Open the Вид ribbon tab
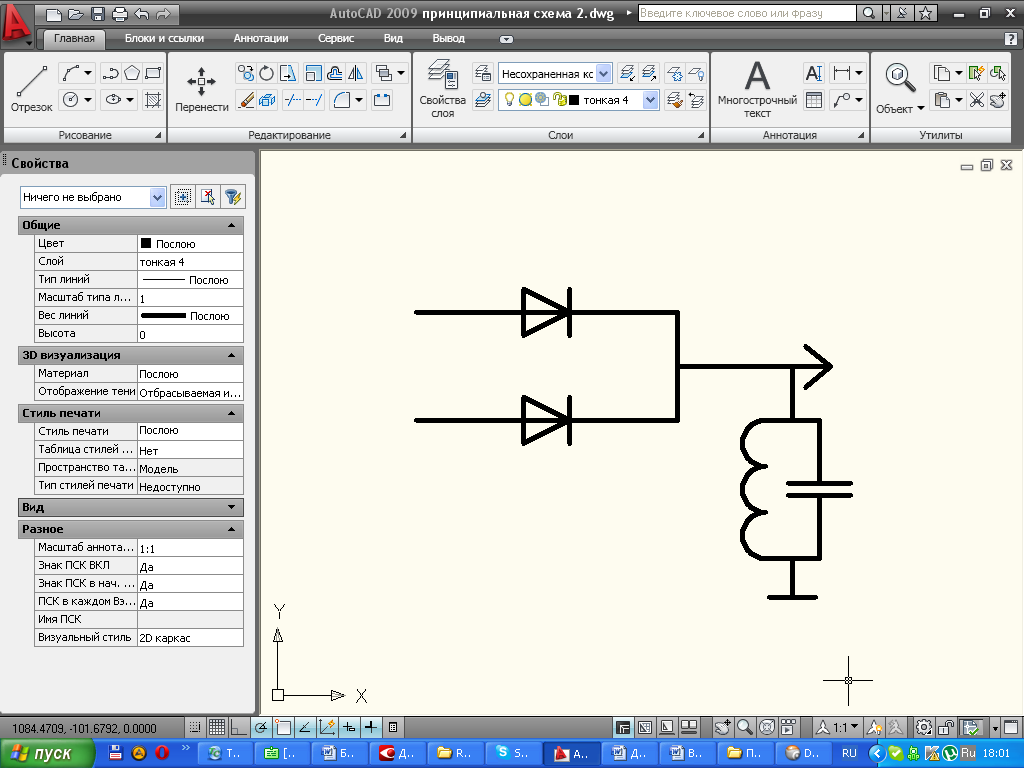1024x768 pixels. click(393, 38)
